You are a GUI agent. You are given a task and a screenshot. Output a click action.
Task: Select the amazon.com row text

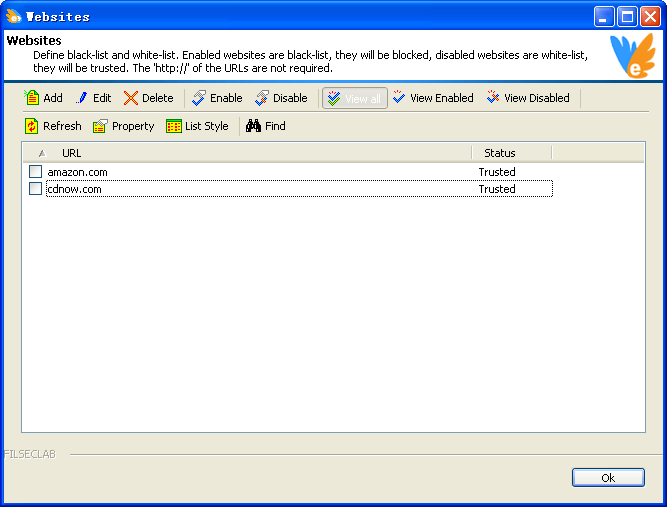coord(78,172)
